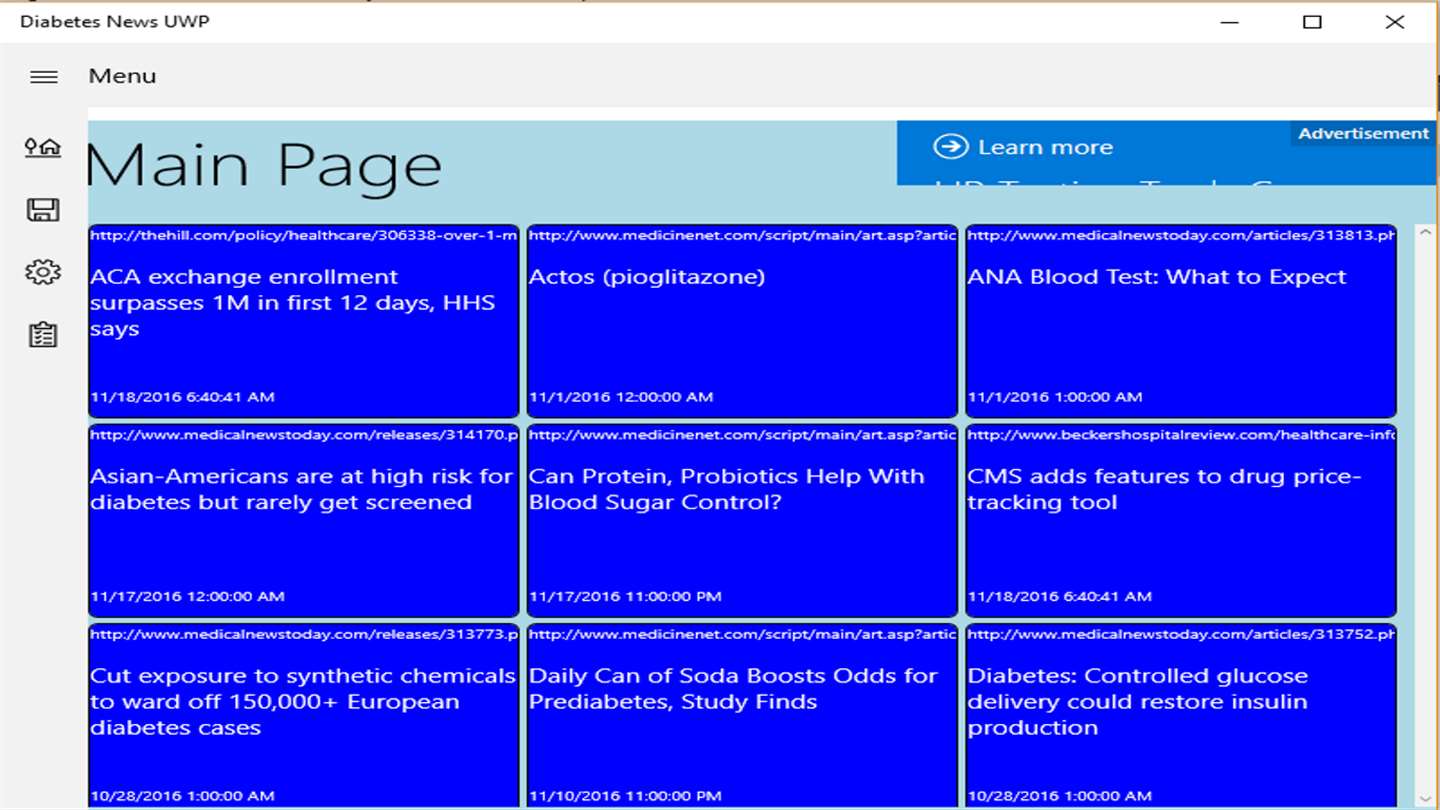Open ANA Blood Test: What to Expect
Image resolution: width=1440 pixels, height=810 pixels.
[x=1180, y=320]
